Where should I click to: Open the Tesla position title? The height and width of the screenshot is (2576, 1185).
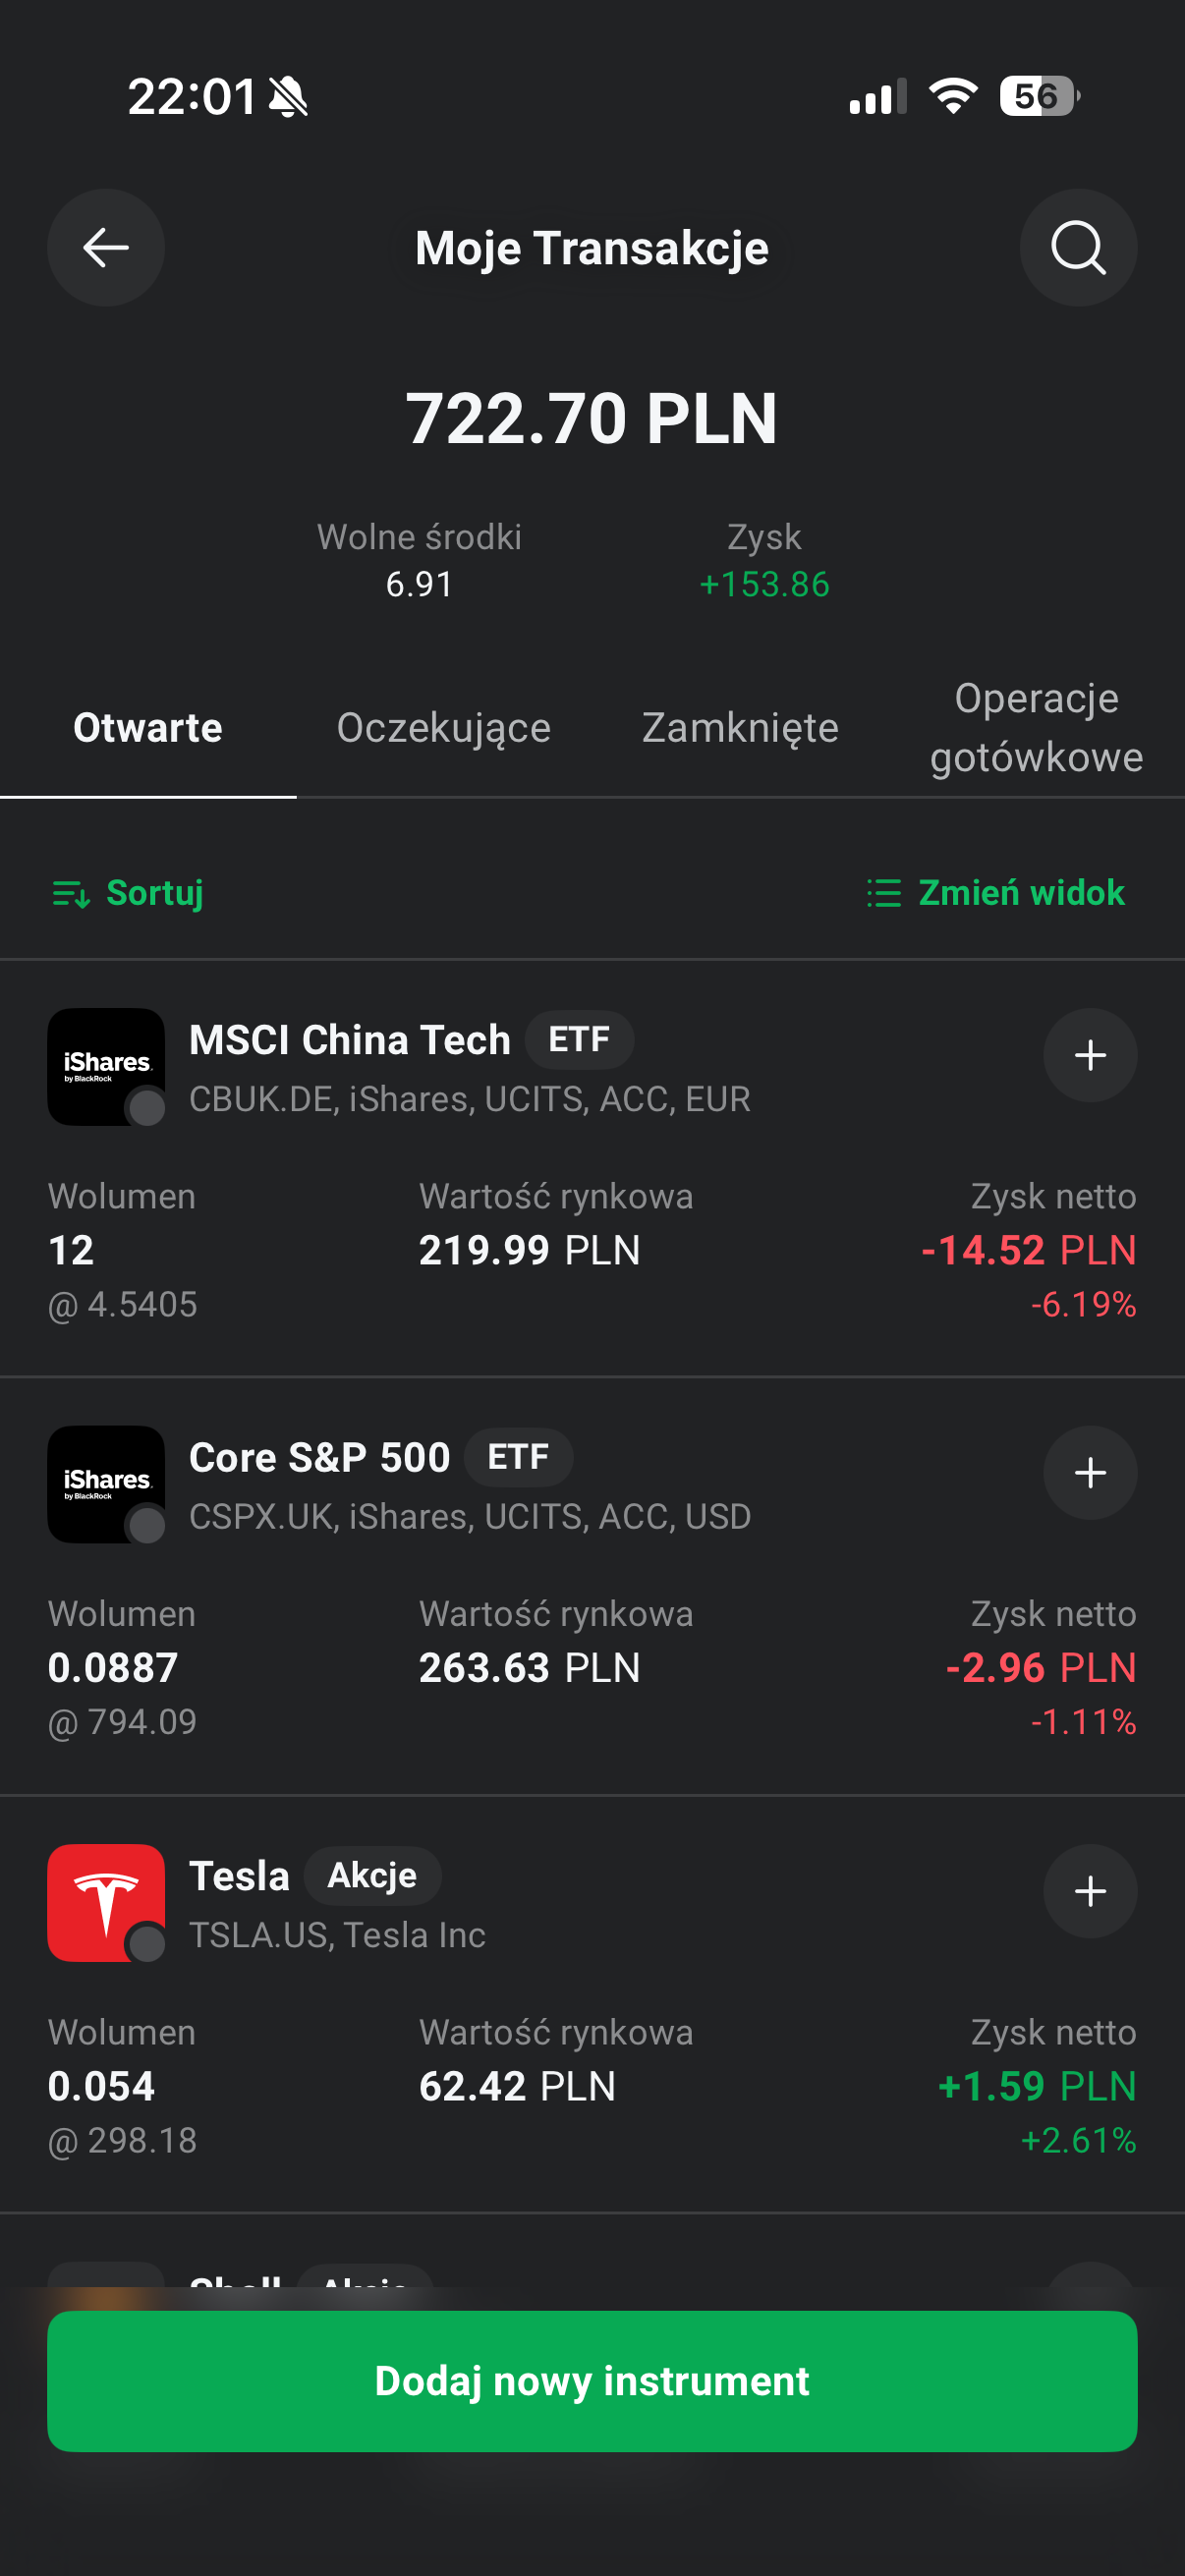click(x=240, y=1875)
